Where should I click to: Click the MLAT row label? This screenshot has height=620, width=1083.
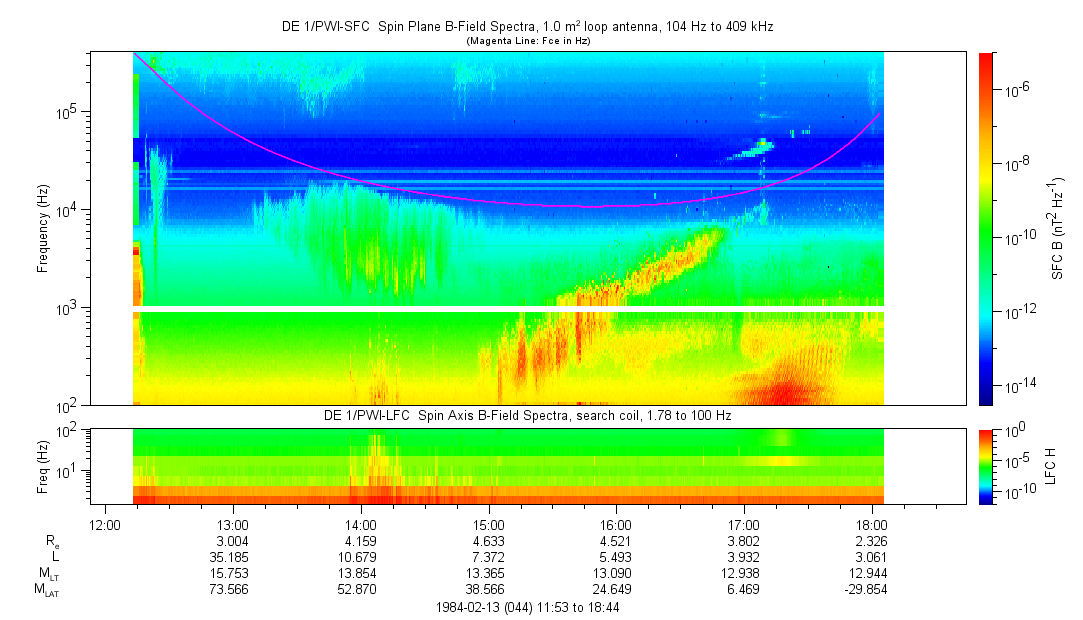point(47,591)
